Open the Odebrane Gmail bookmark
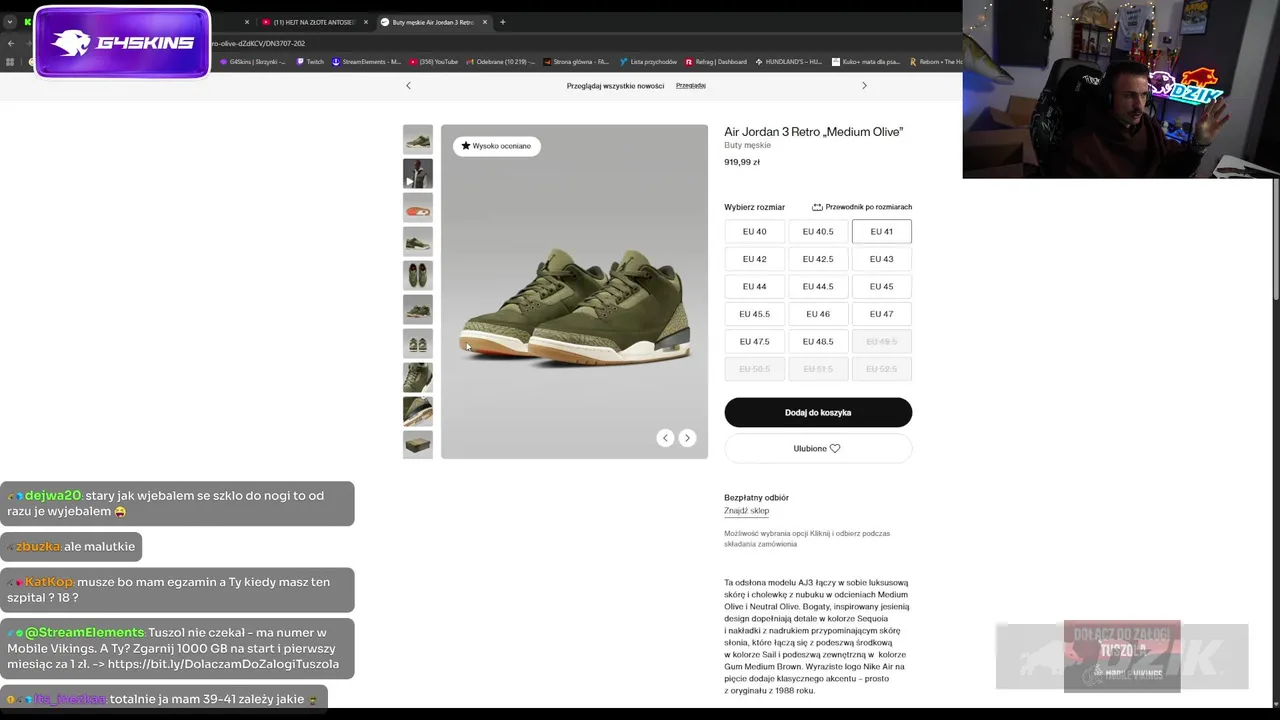This screenshot has width=1280, height=720. 501,62
